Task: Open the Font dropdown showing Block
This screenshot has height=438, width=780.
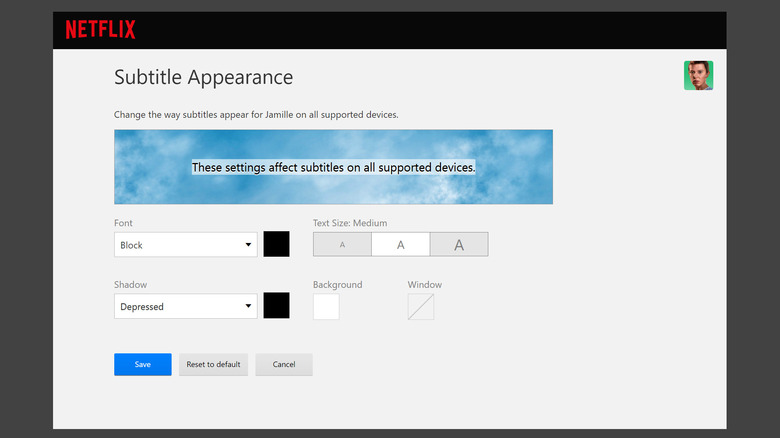Action: tap(186, 245)
